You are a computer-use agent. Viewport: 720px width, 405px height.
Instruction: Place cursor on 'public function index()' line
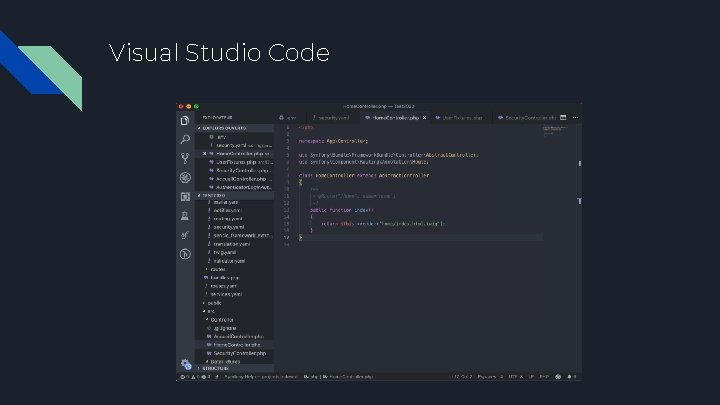click(x=342, y=210)
